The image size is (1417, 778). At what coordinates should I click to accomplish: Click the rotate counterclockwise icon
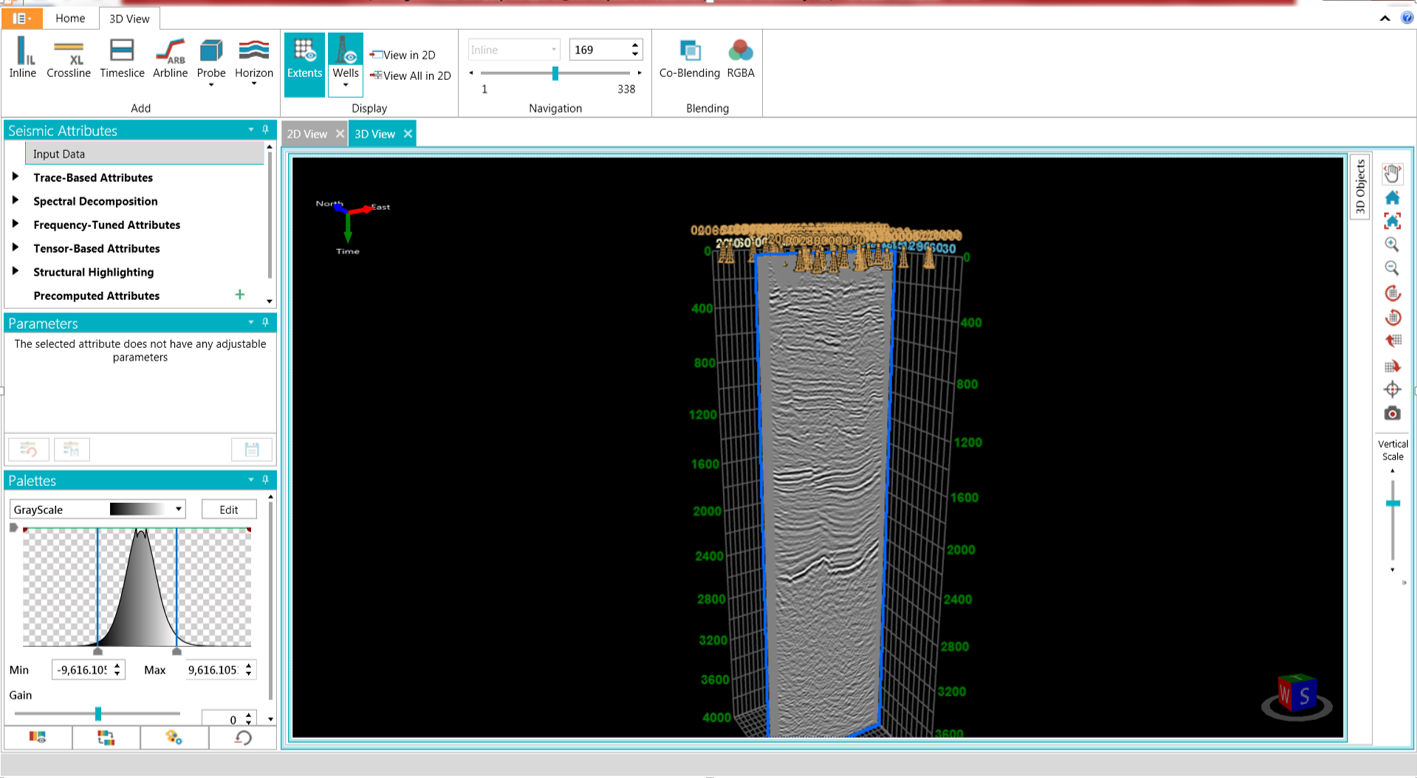click(1392, 317)
